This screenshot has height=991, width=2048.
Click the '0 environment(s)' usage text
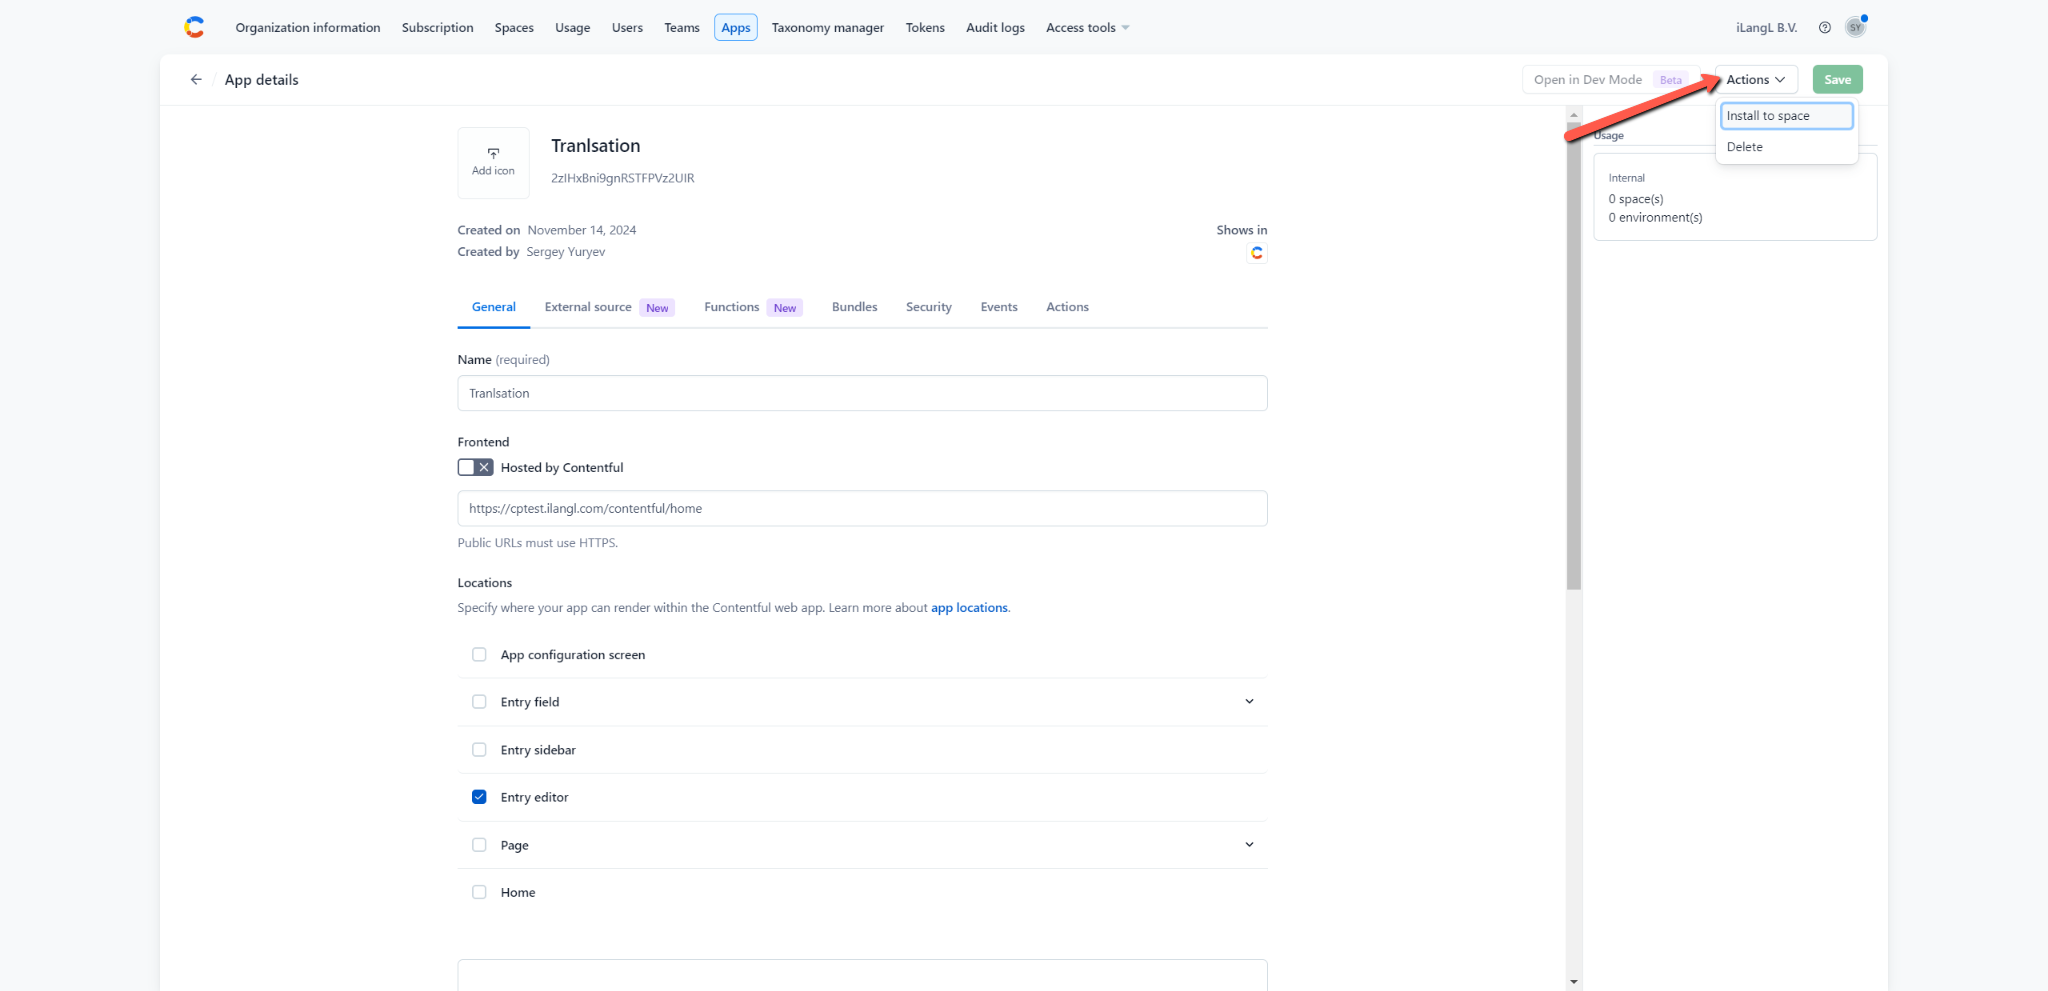click(x=1655, y=217)
